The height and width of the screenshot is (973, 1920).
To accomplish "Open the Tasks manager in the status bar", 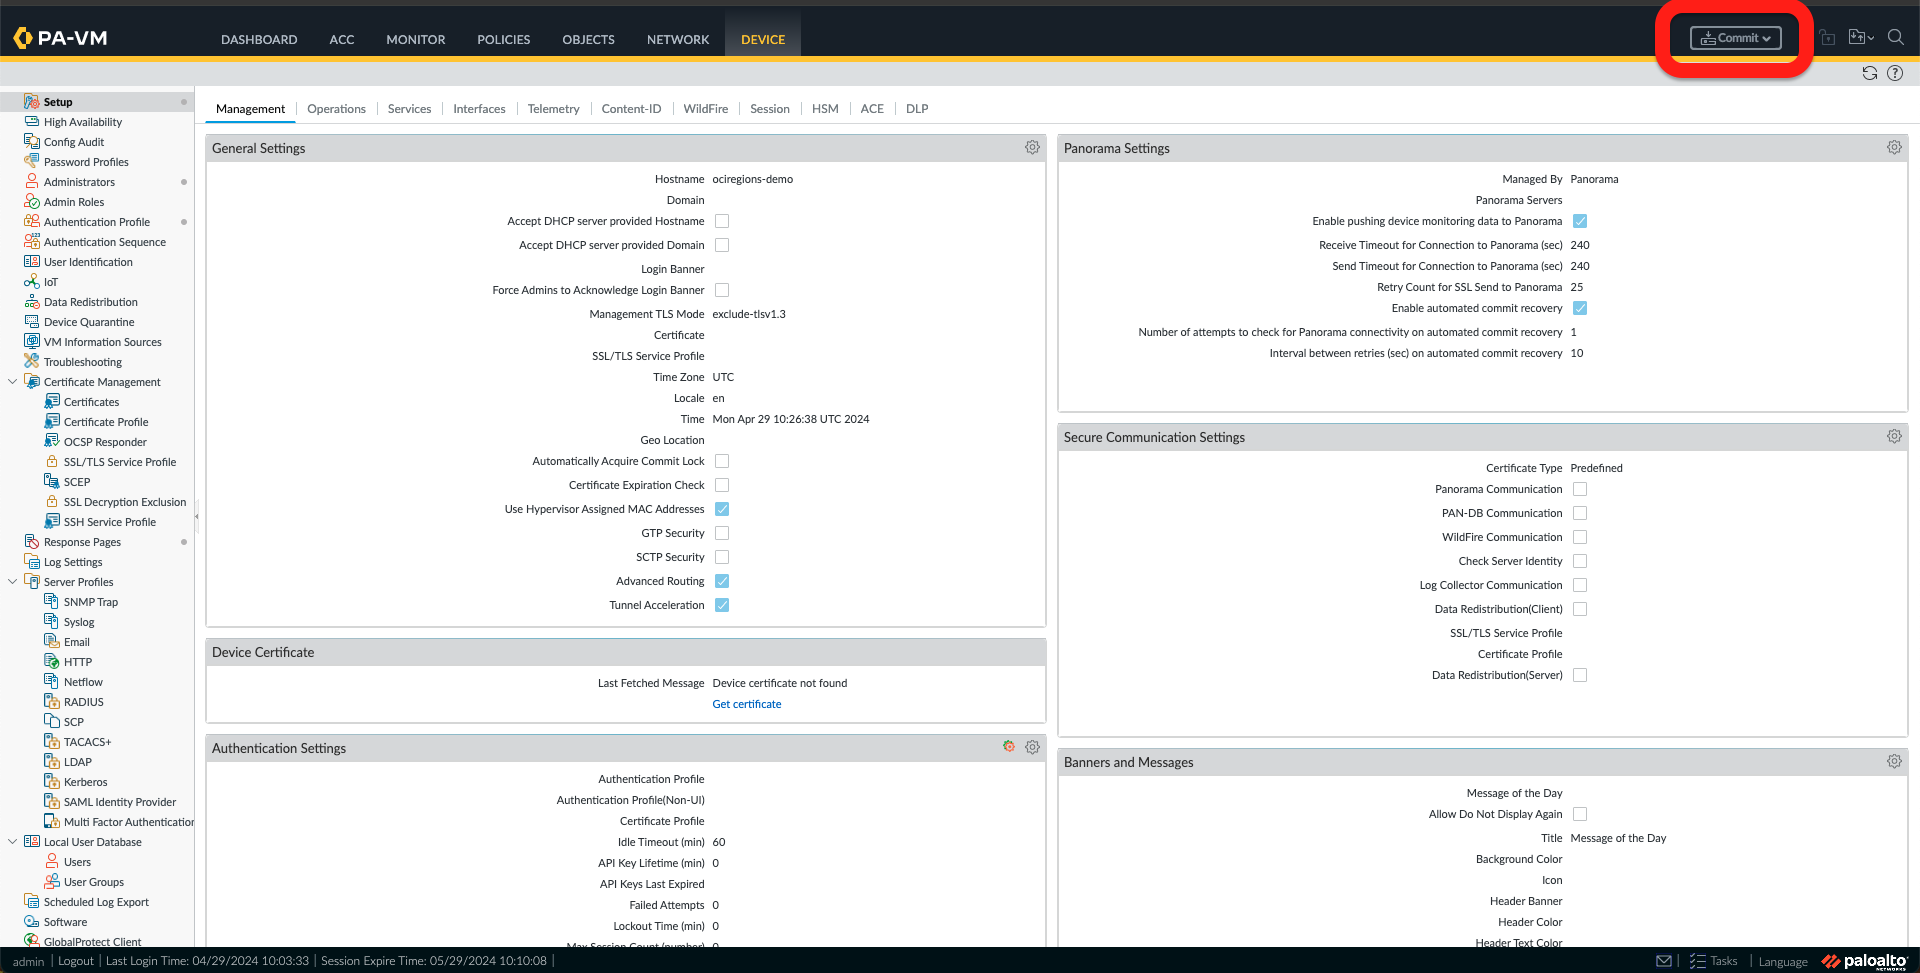I will coord(1715,960).
